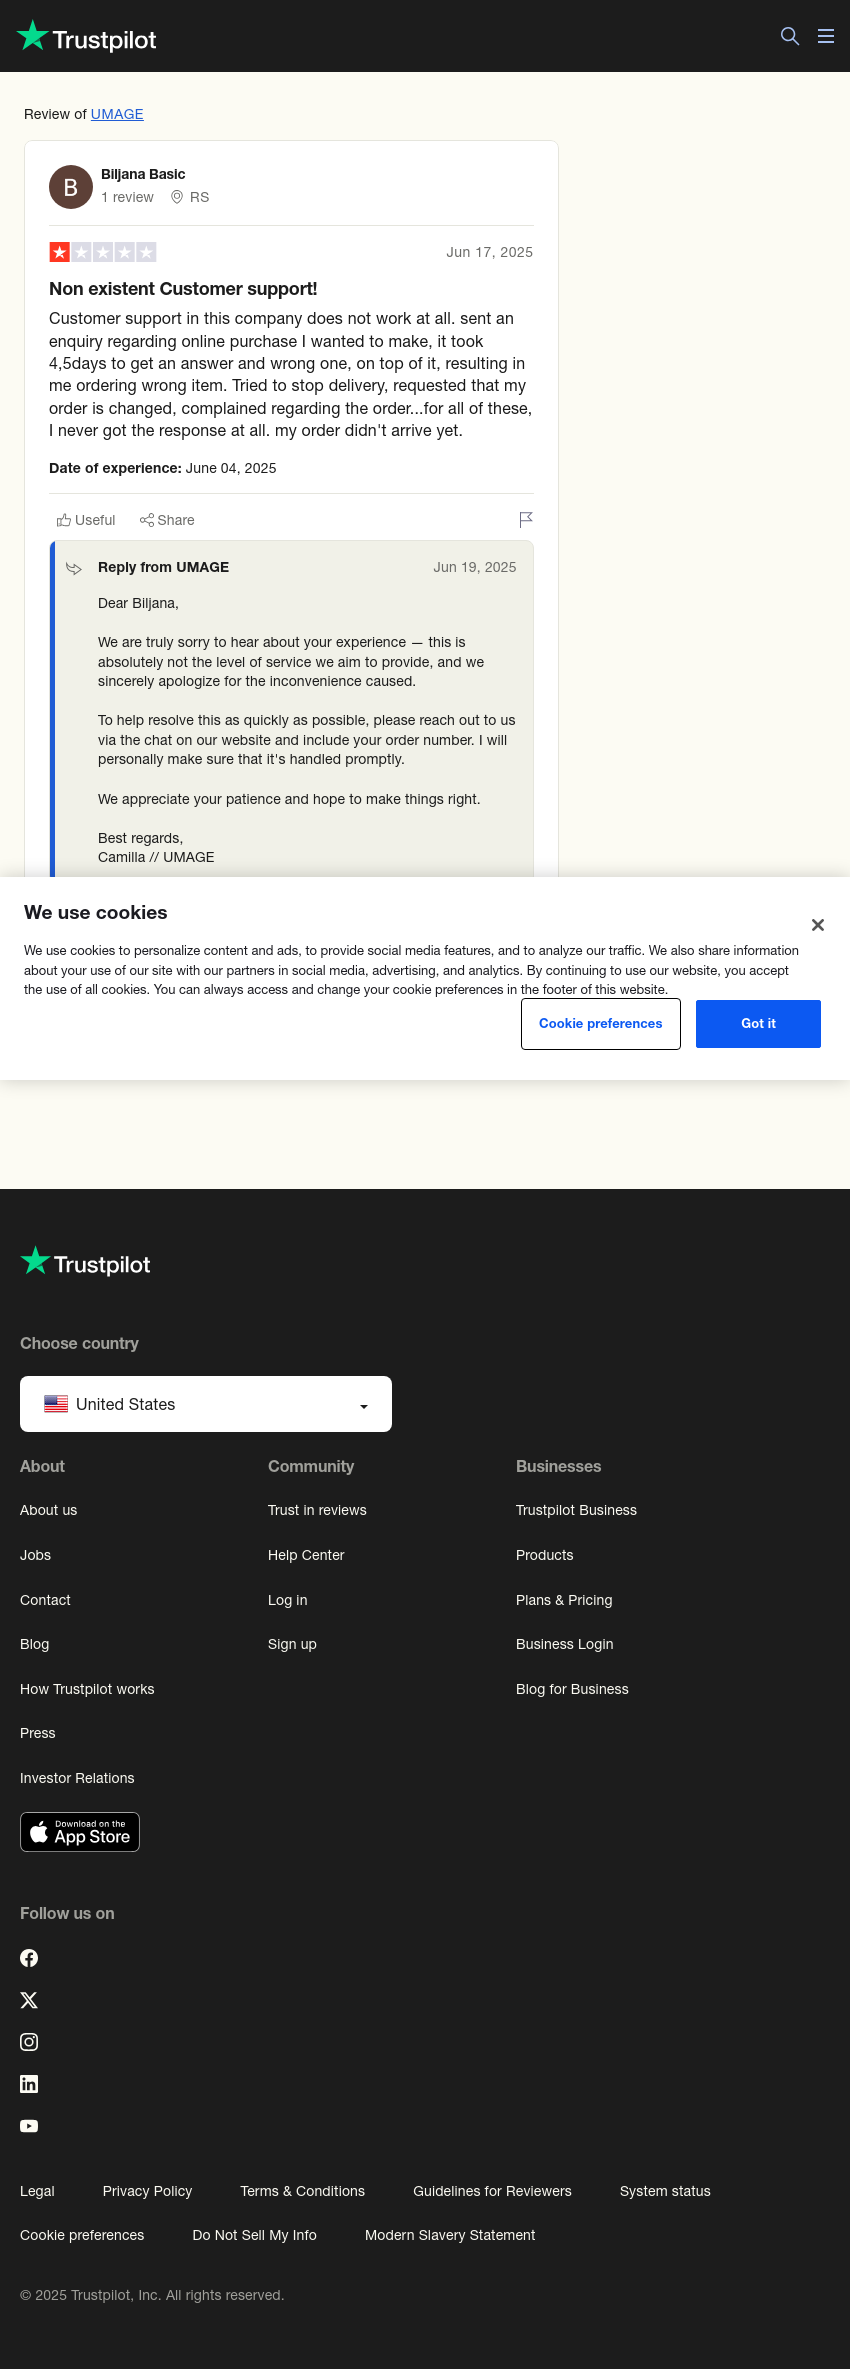Click Sign up footer link
This screenshot has height=2369, width=850.
tap(292, 1644)
